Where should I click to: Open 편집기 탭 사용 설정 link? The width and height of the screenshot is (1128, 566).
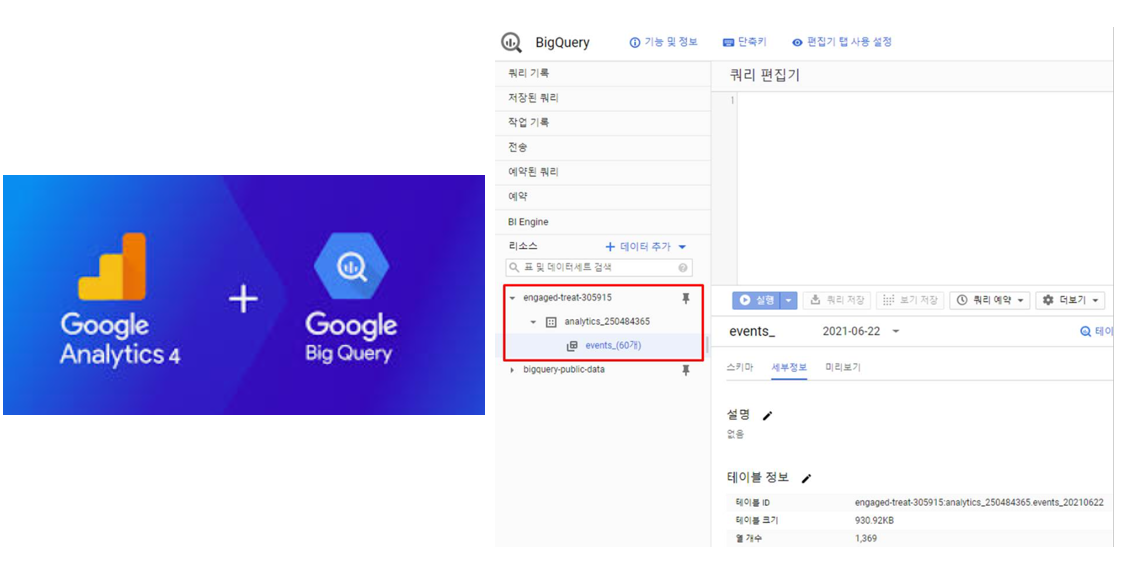[842, 42]
